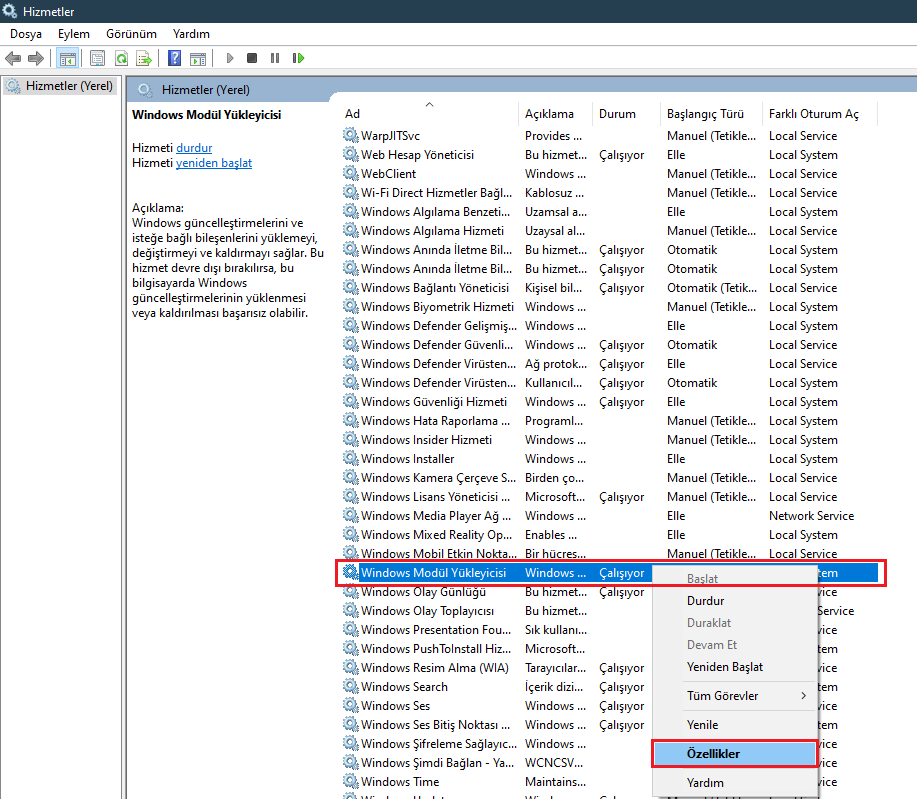Sort by the Açıklama column header

pos(556,114)
